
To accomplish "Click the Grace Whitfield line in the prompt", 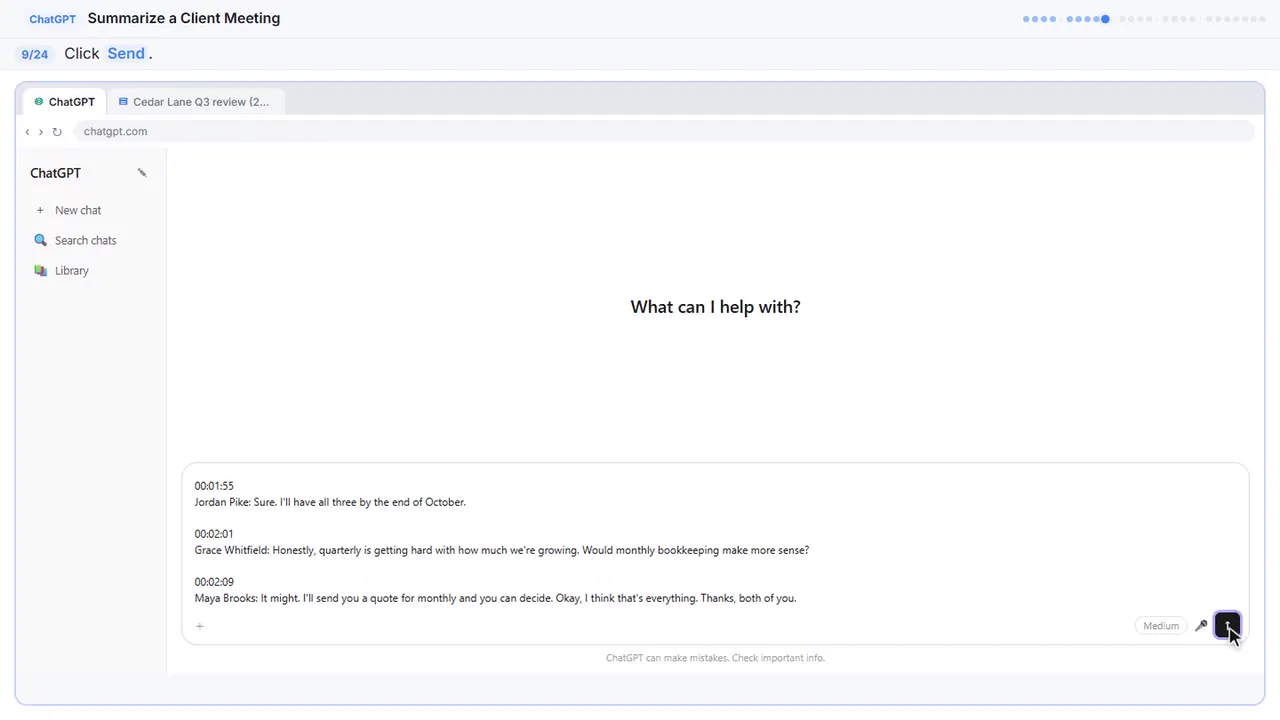I will (502, 550).
